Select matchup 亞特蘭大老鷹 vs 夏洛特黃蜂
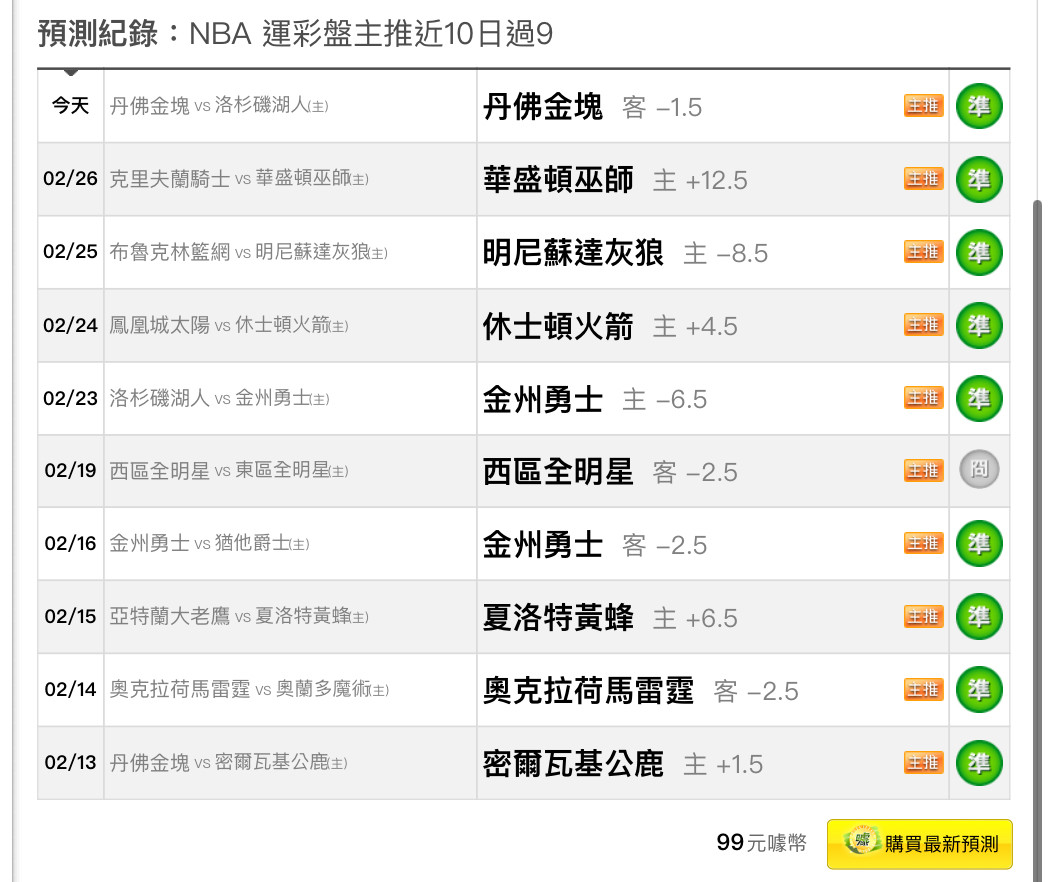The width and height of the screenshot is (1051, 882). click(x=239, y=617)
